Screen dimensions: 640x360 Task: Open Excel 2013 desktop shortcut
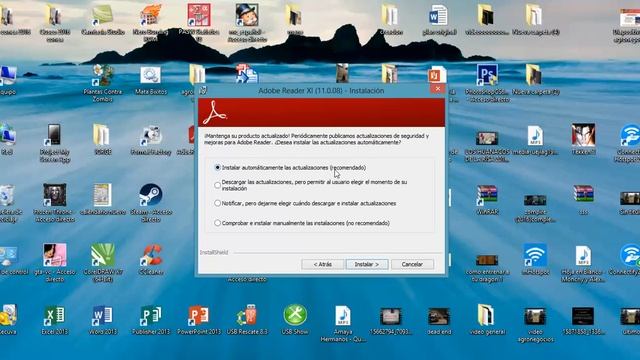click(x=55, y=320)
